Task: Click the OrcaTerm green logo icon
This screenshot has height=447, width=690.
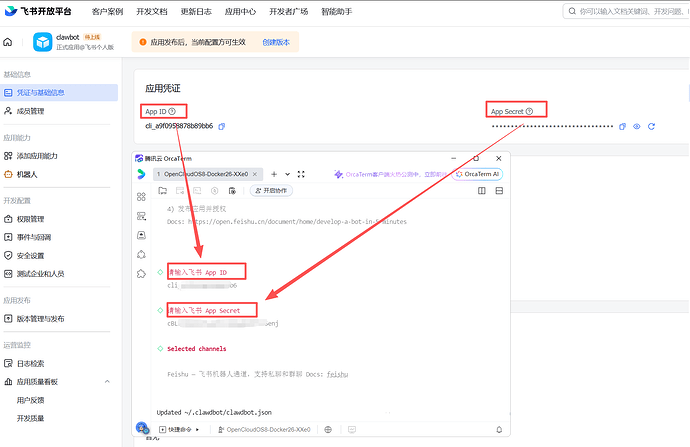Action: coord(141,174)
